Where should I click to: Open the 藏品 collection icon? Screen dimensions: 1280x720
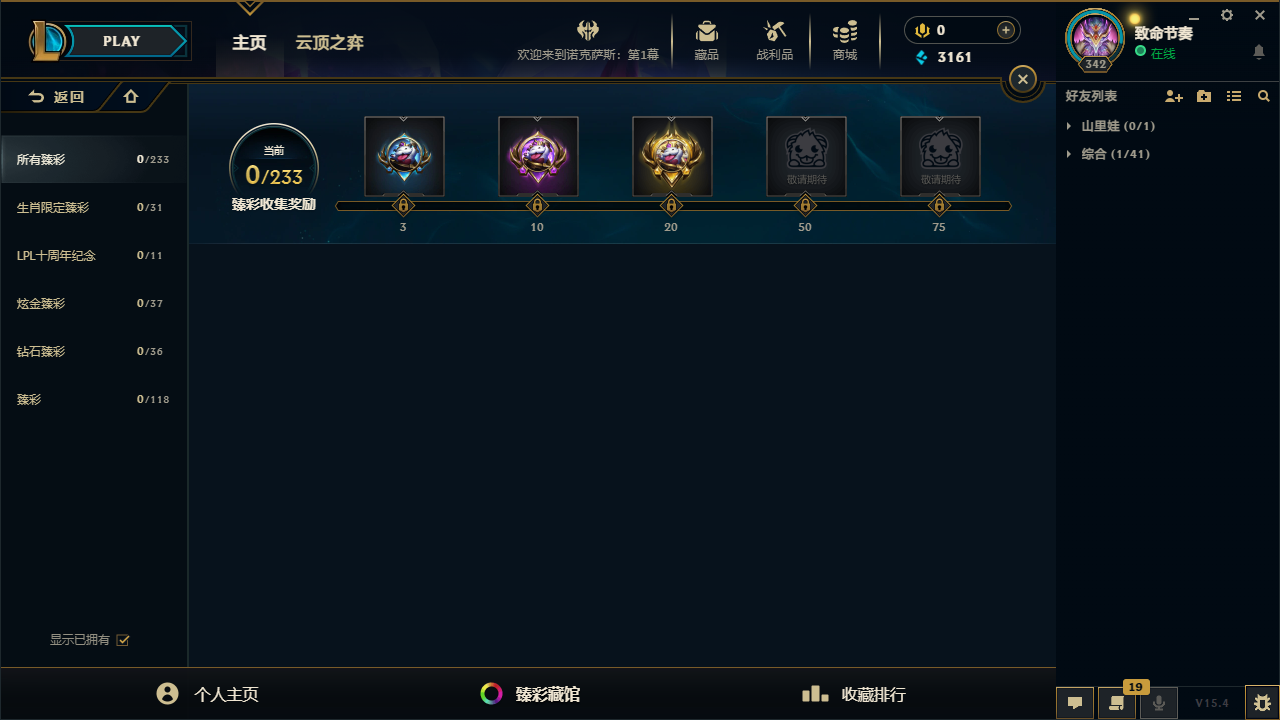coord(707,41)
